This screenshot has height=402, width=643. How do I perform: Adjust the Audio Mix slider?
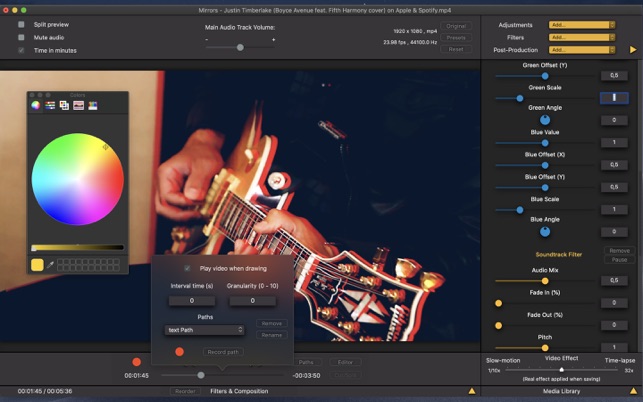coord(545,281)
